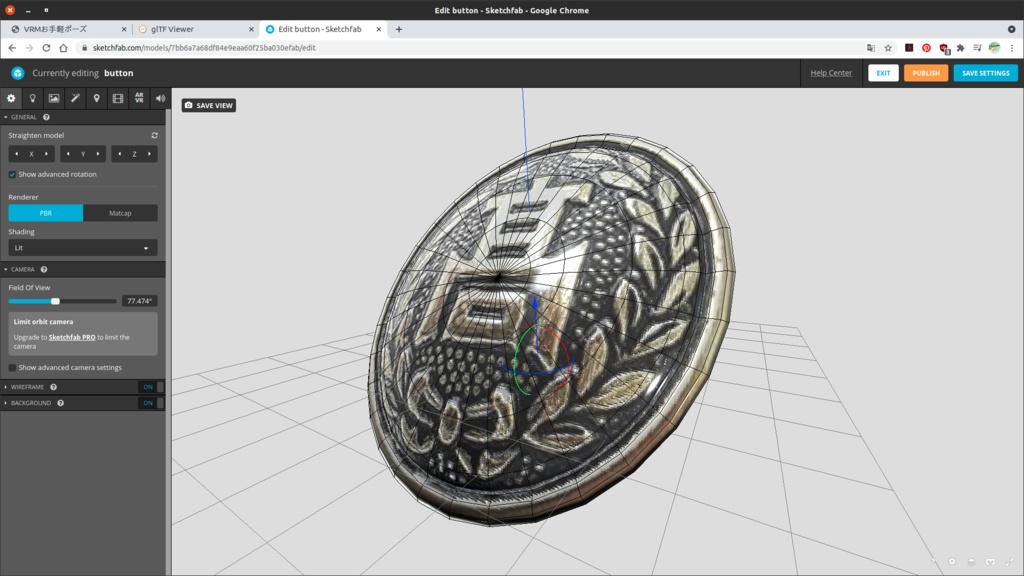1024x576 pixels.
Task: Rotate model negative on Z axis
Action: click(x=120, y=154)
